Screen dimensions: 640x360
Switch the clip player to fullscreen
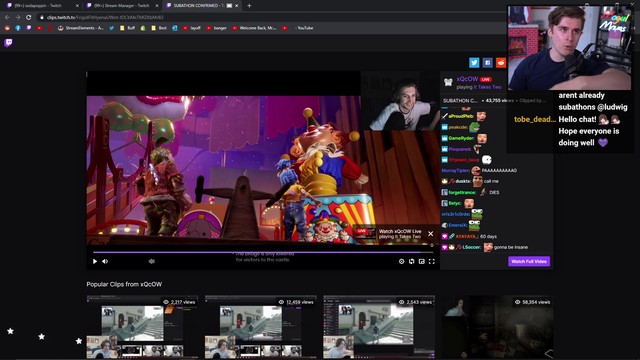[x=432, y=261]
